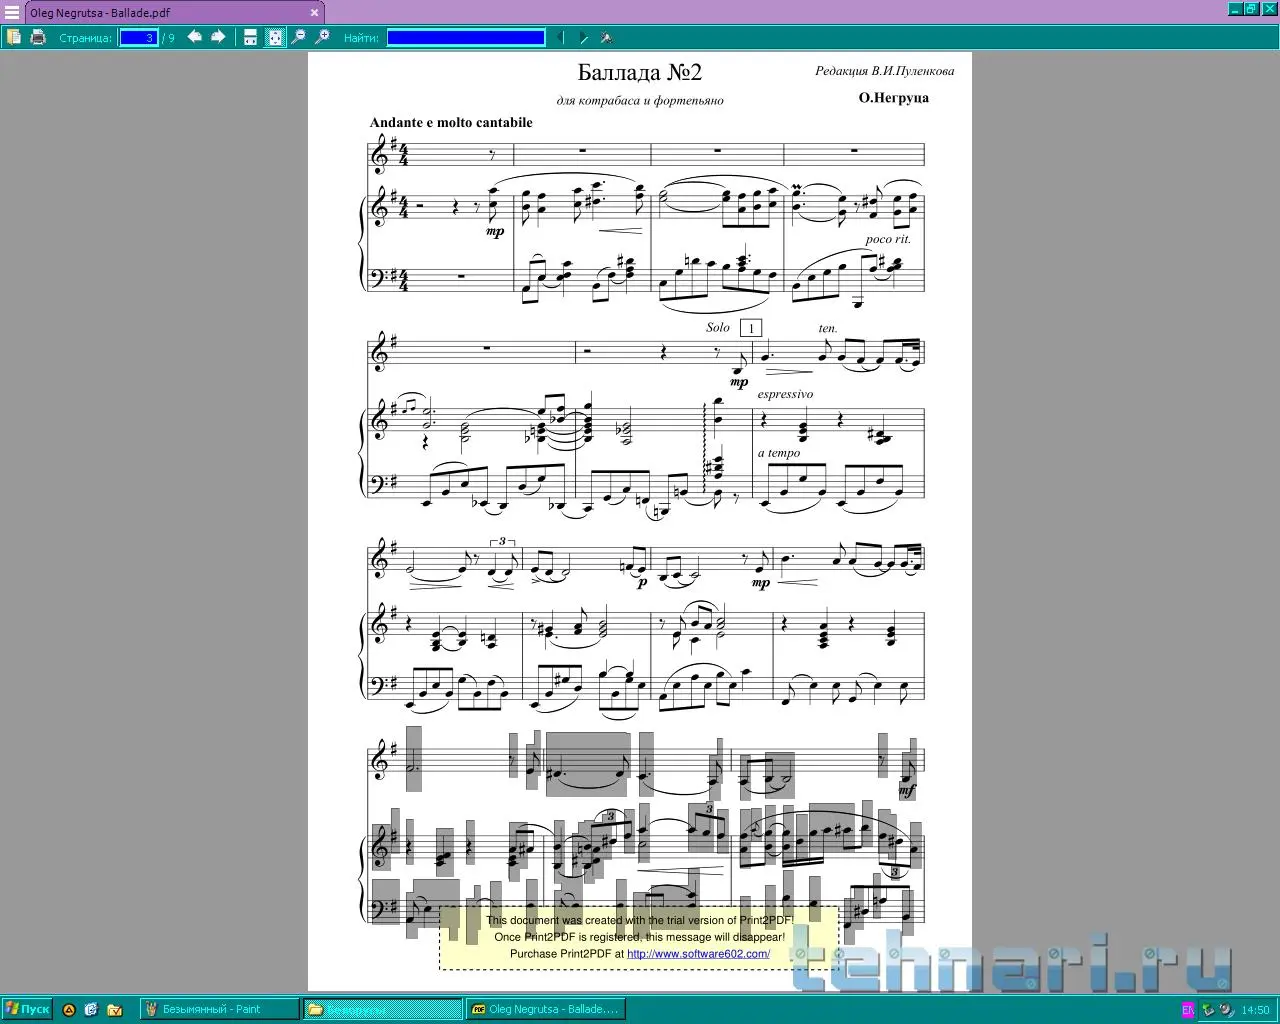Go to the previous page arrow
Viewport: 1280px width, 1024px height.
point(194,37)
